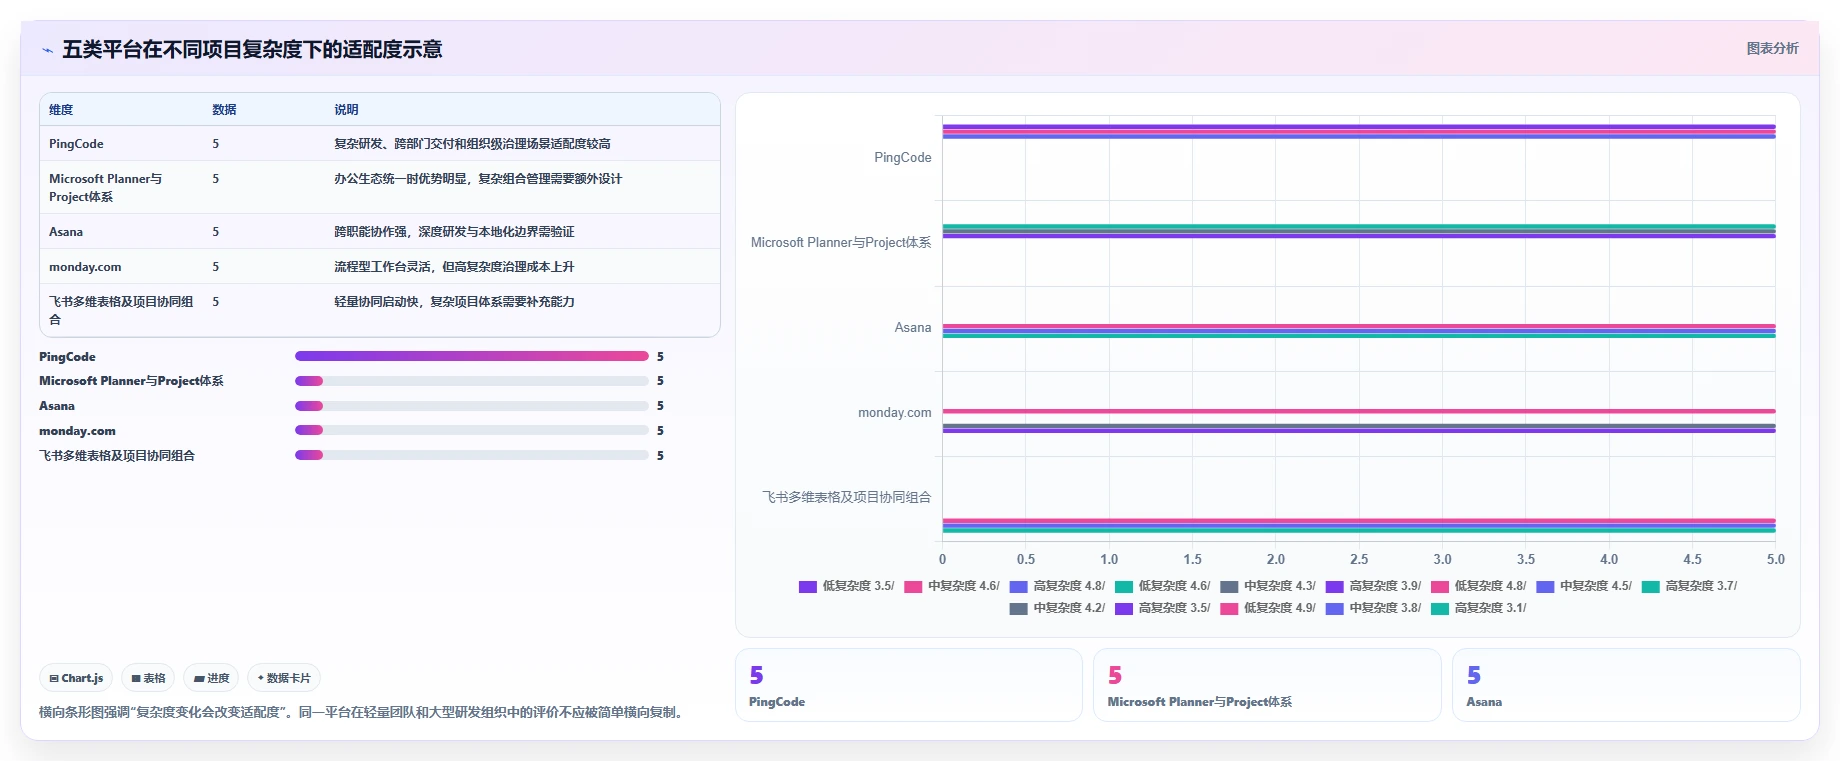Toggle legend entry 高复杂度 4.8/
This screenshot has width=1840, height=761.
[1057, 587]
